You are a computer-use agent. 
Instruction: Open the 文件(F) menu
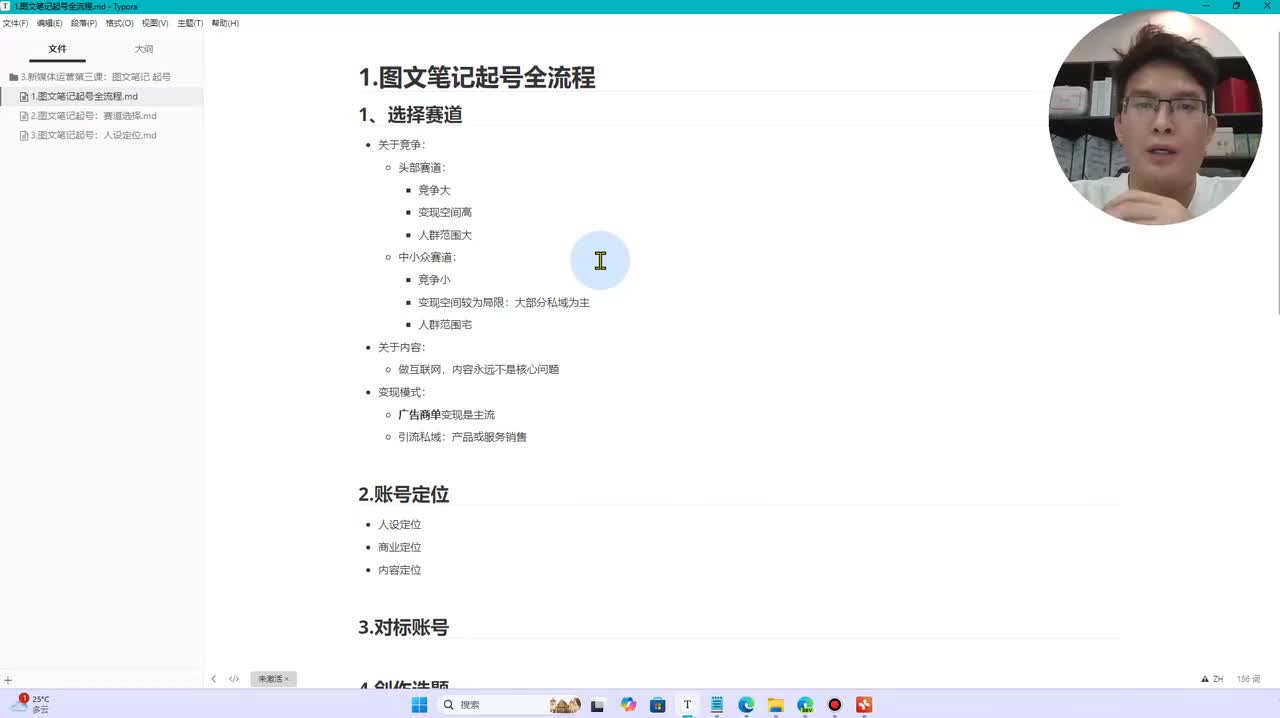15,23
